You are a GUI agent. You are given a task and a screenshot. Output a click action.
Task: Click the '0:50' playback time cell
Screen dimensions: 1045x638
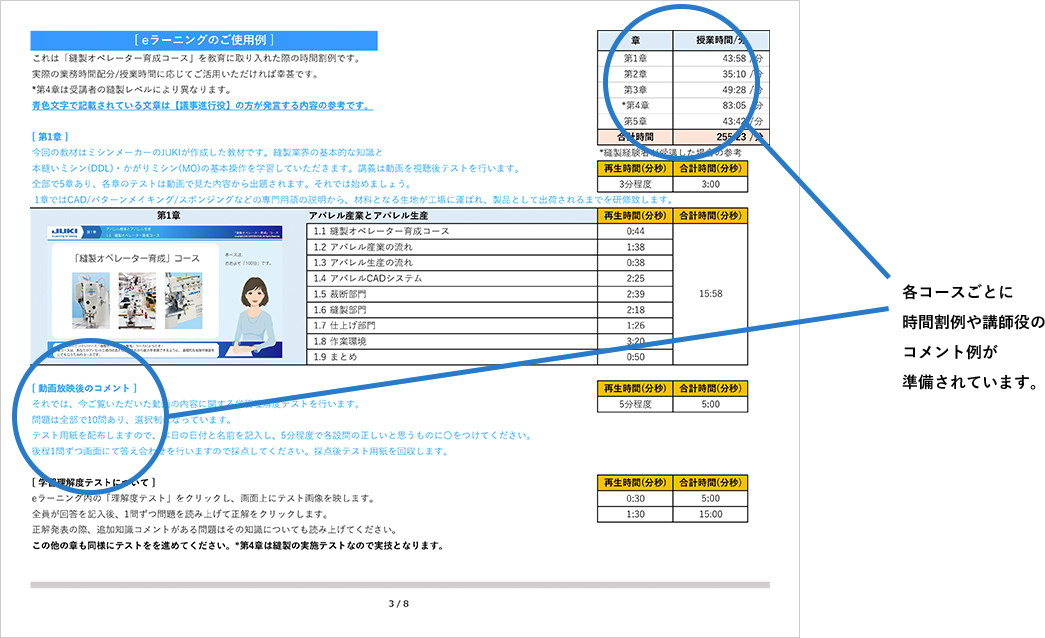coord(635,357)
